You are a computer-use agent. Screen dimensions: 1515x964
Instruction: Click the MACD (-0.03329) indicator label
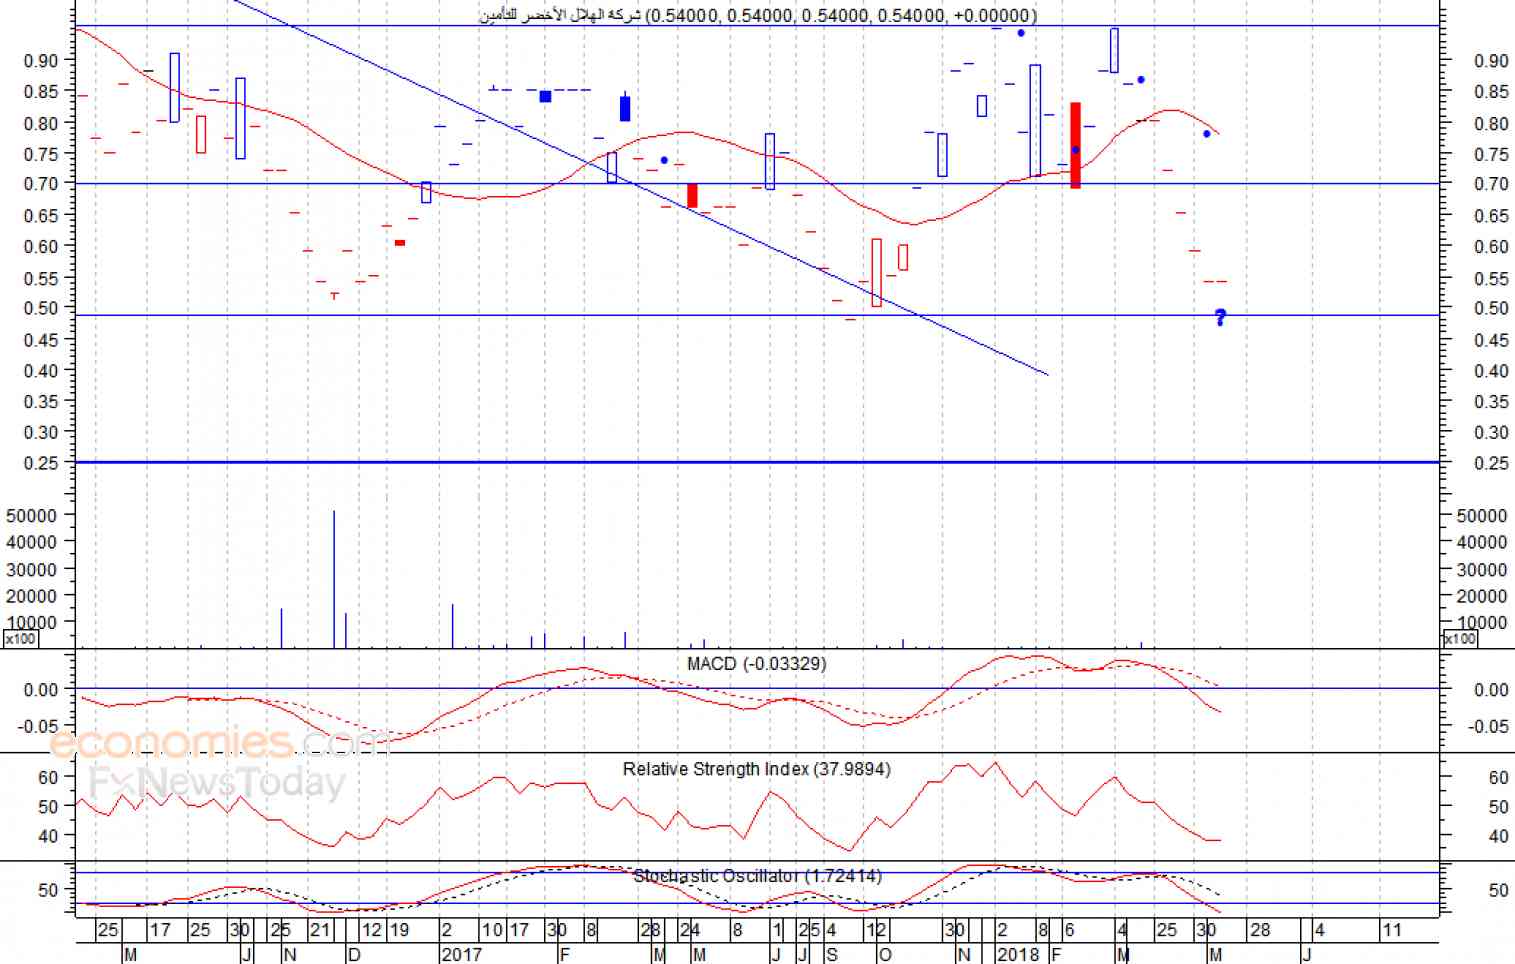(x=757, y=664)
